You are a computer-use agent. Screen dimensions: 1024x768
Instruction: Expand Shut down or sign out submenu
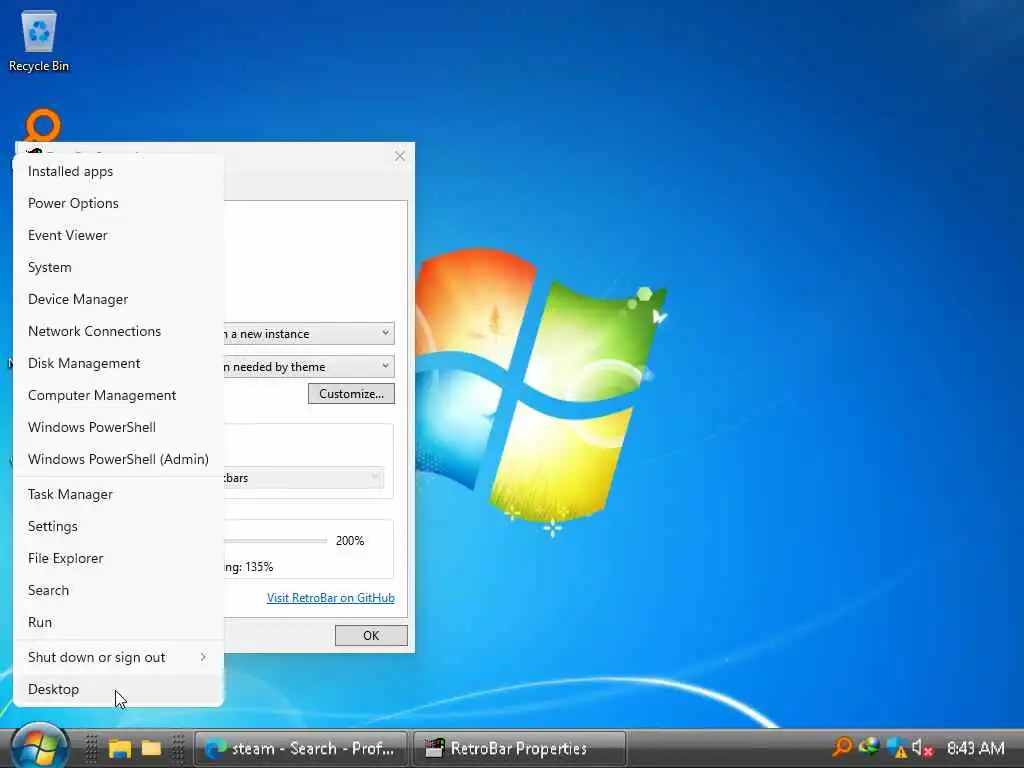[118, 658]
